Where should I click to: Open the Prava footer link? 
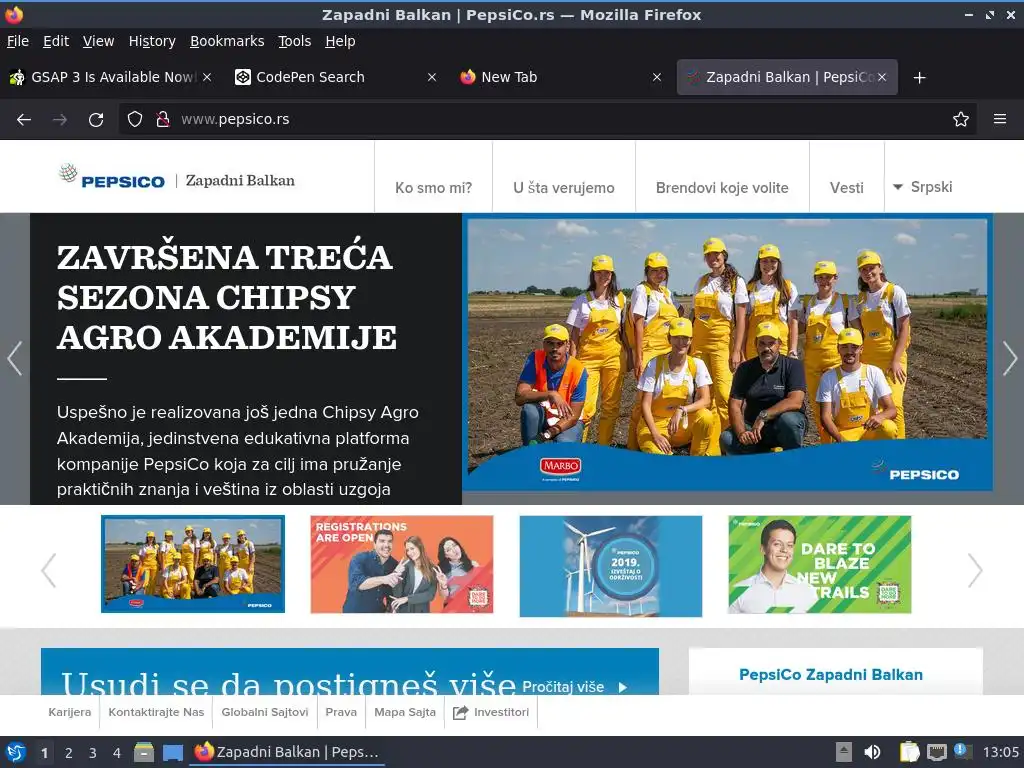341,712
